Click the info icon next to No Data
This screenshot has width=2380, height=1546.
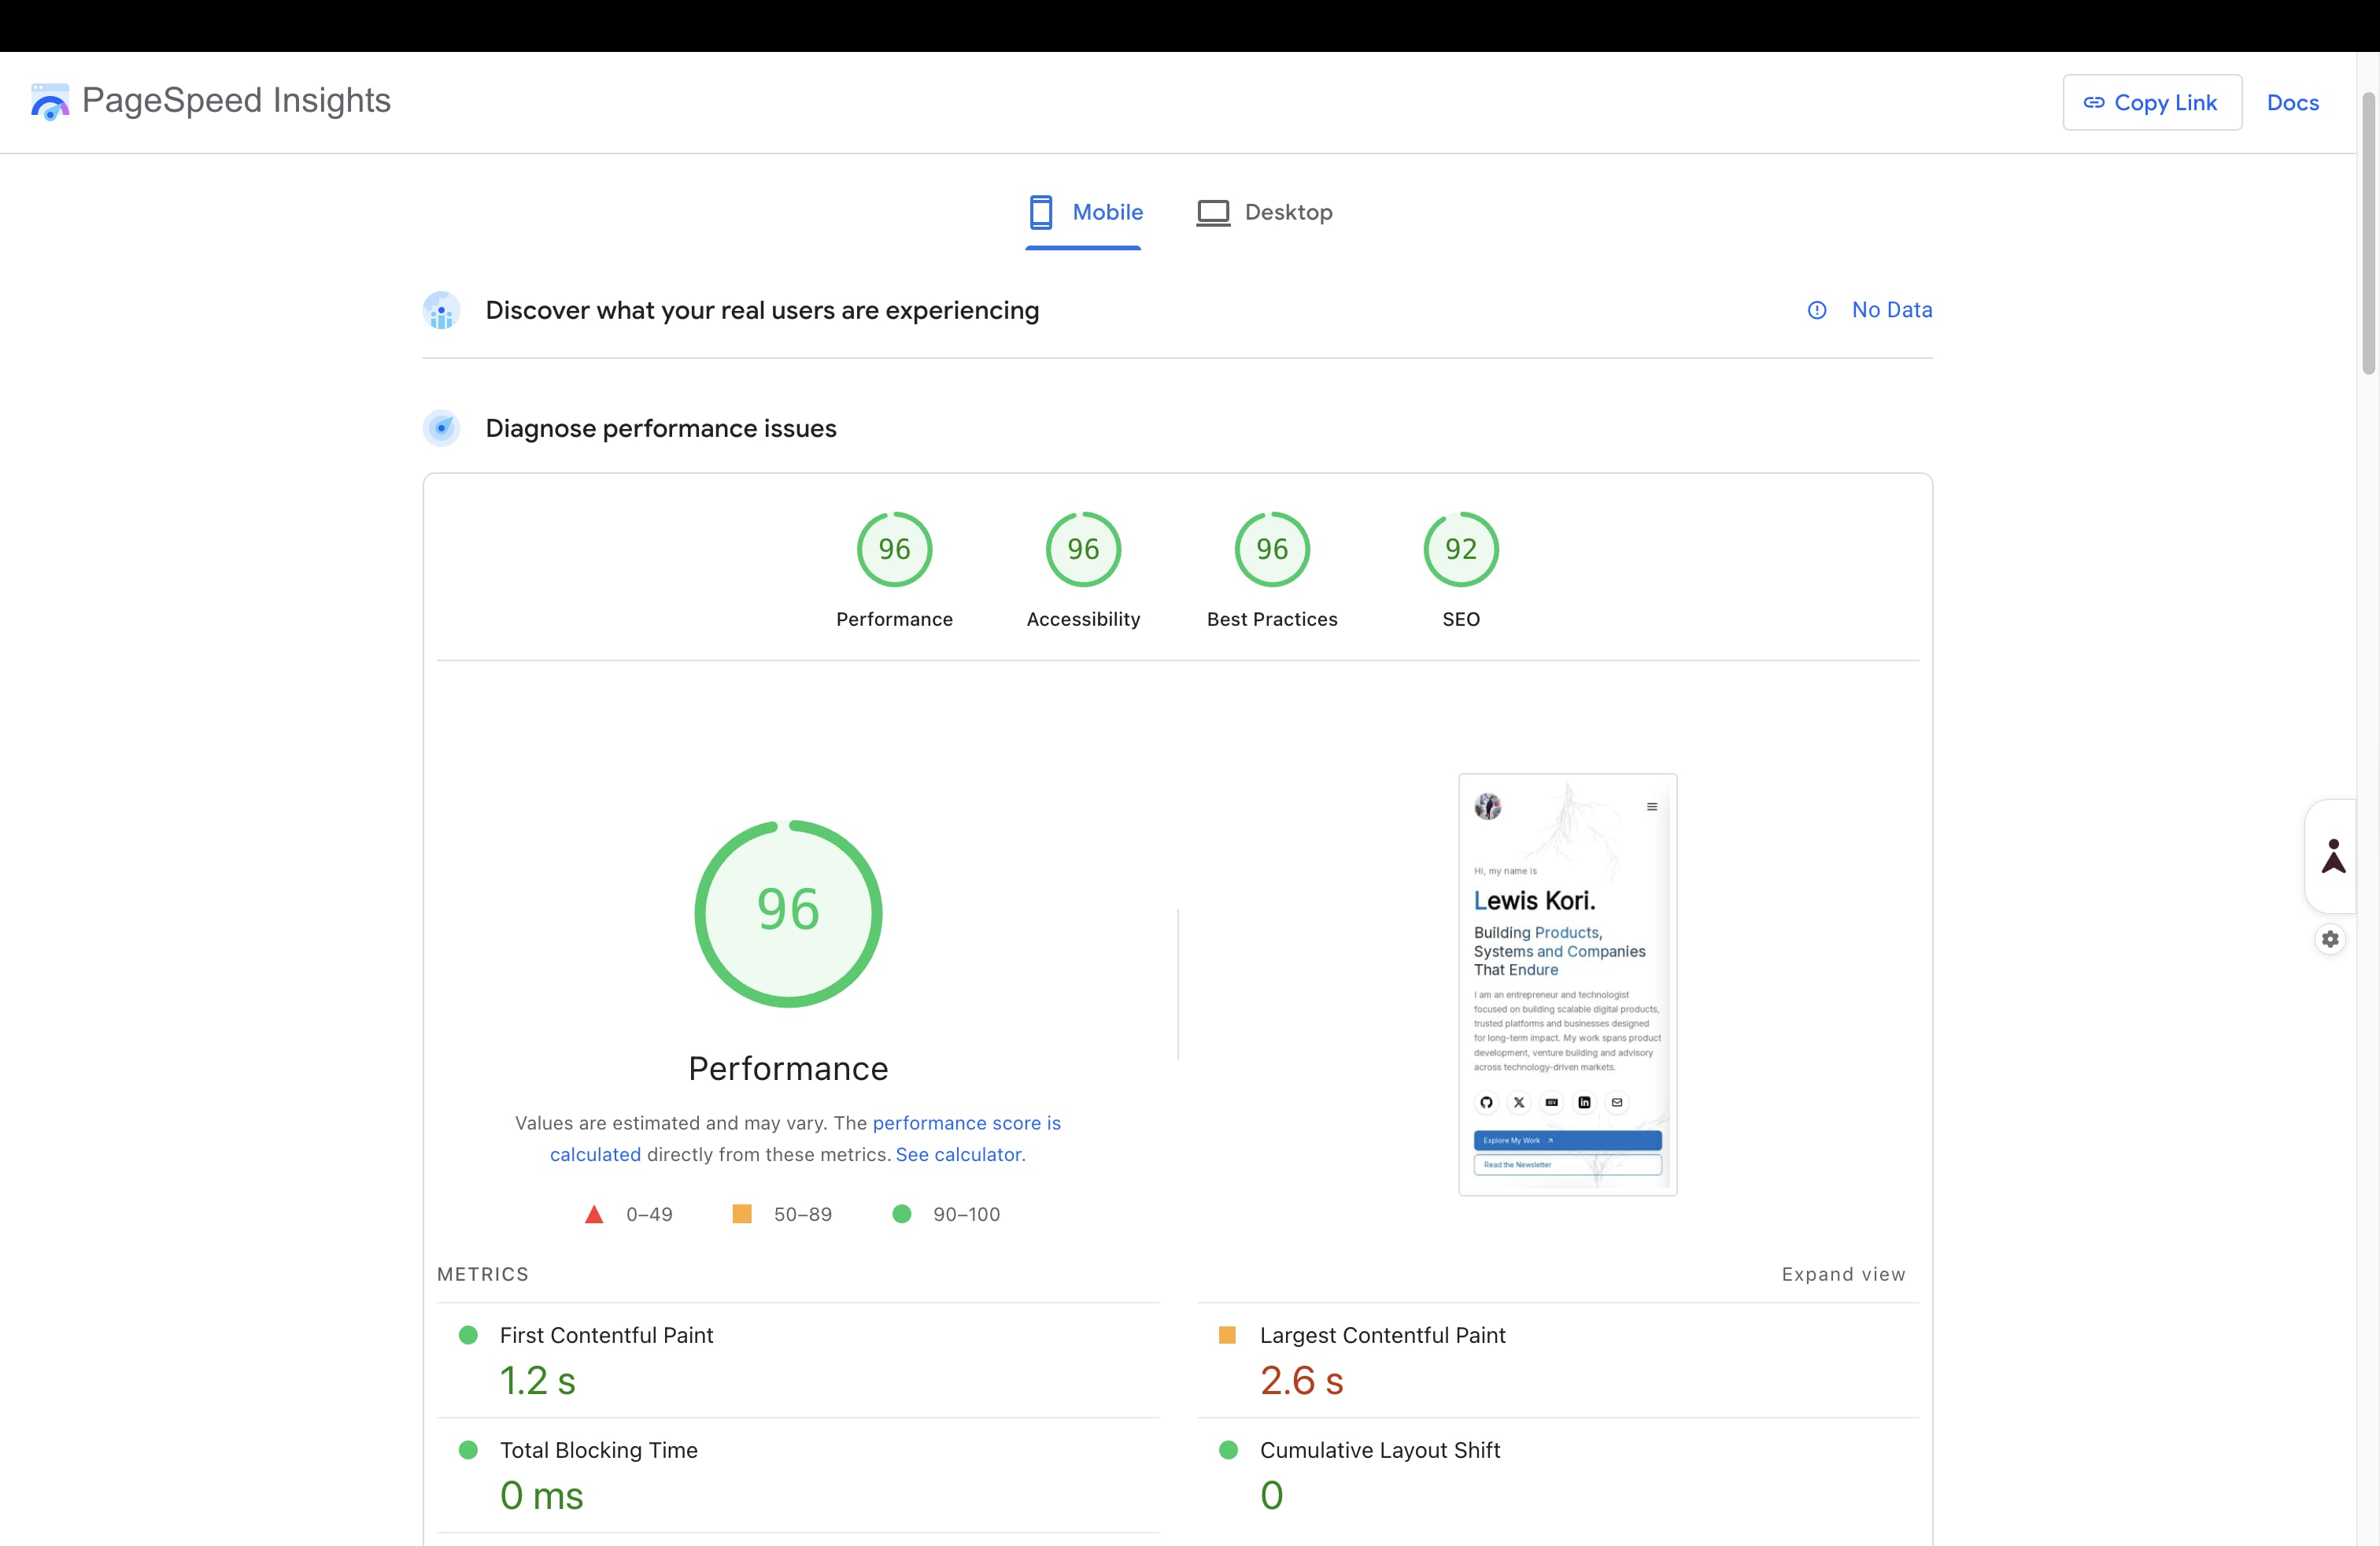pos(1816,310)
